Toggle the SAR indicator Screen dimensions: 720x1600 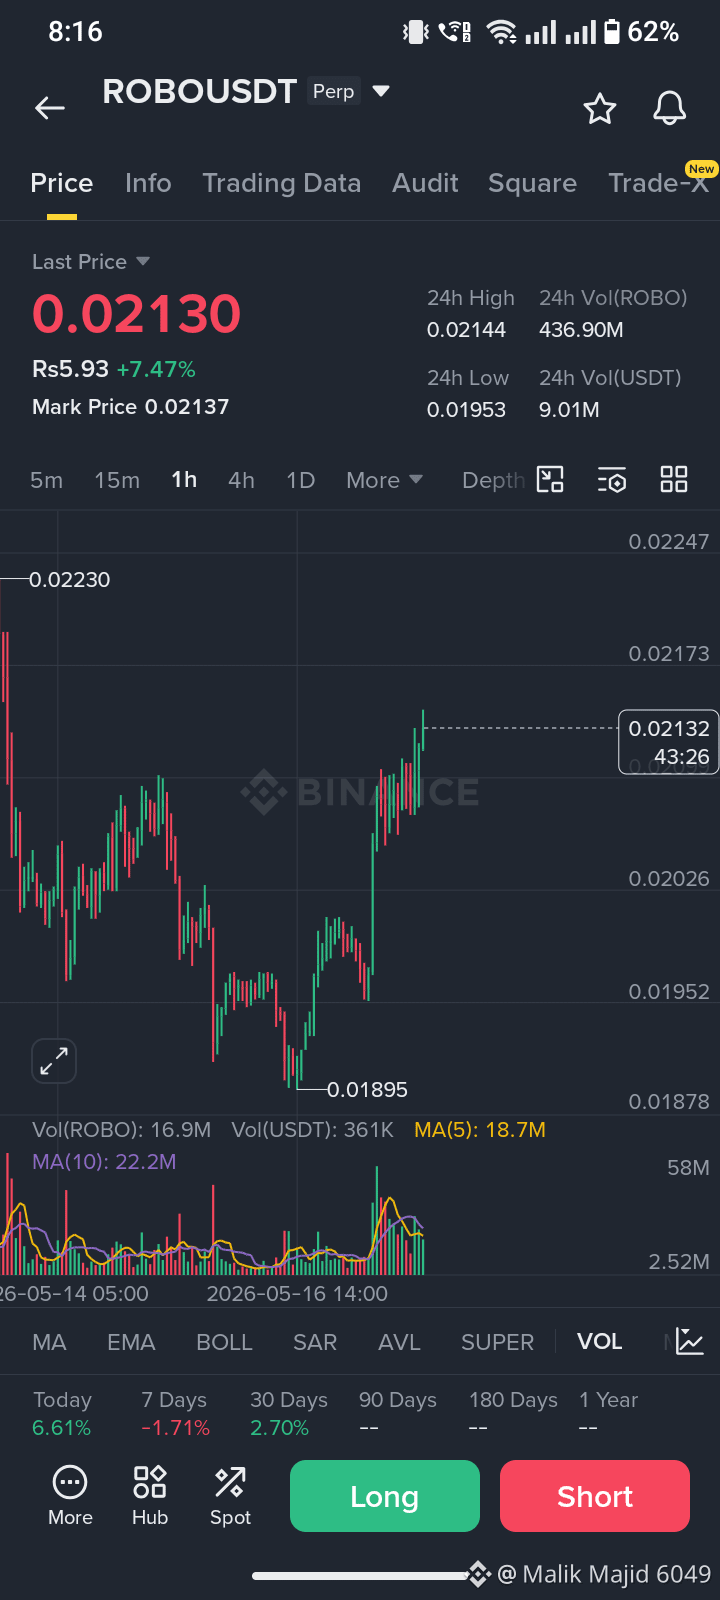(315, 1342)
